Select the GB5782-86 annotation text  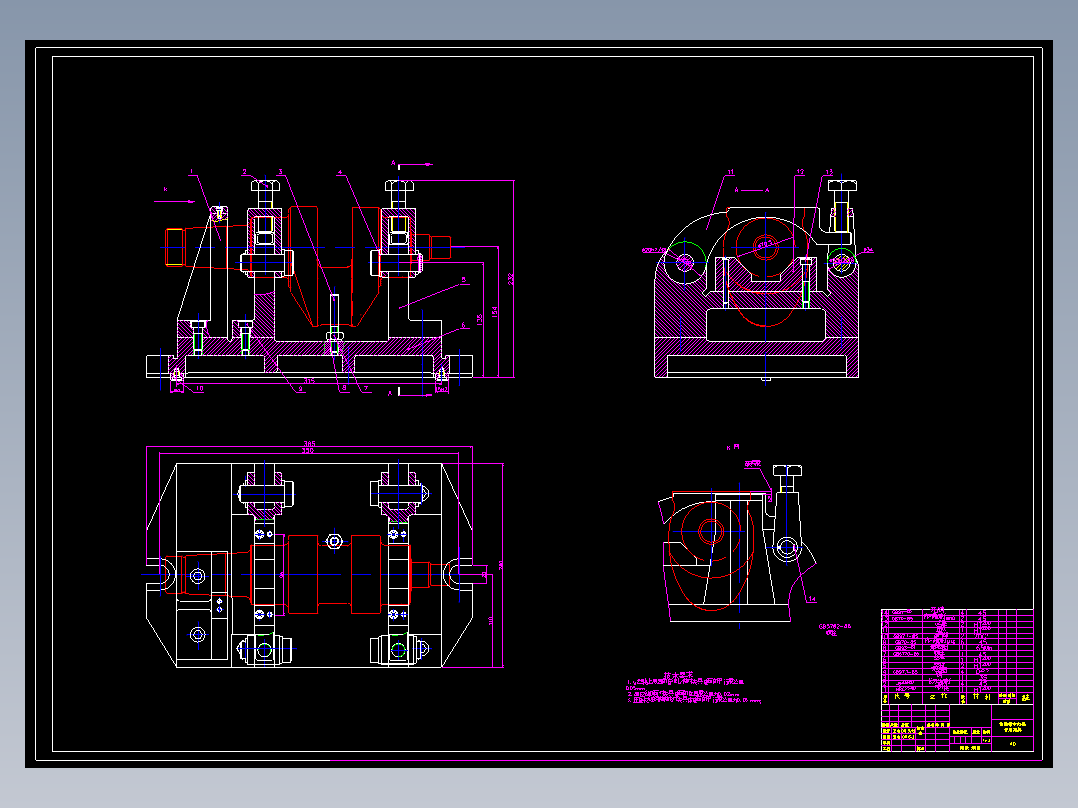pyautogui.click(x=835, y=626)
